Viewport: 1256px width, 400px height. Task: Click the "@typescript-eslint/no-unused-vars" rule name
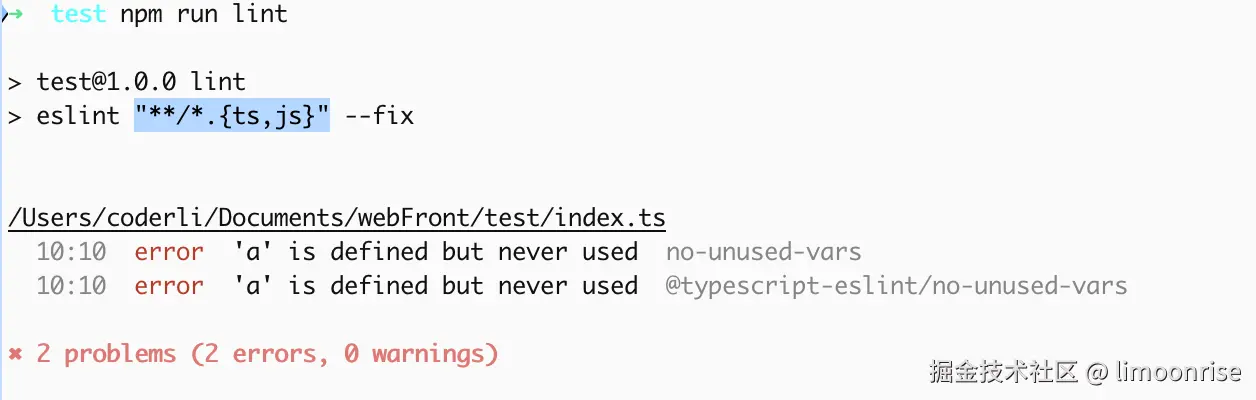click(x=896, y=286)
